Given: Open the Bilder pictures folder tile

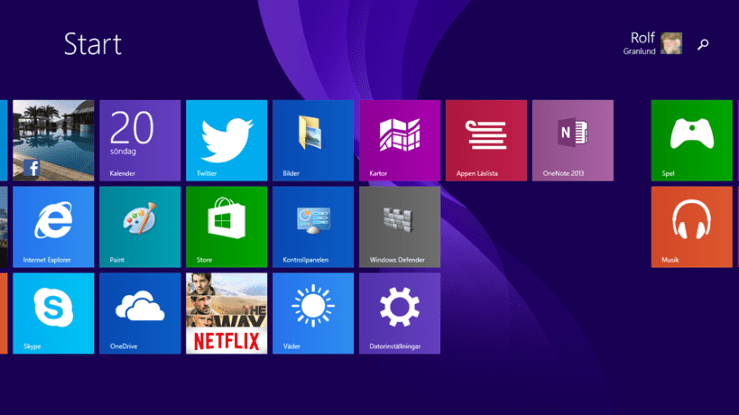Looking at the screenshot, I should 313,140.
